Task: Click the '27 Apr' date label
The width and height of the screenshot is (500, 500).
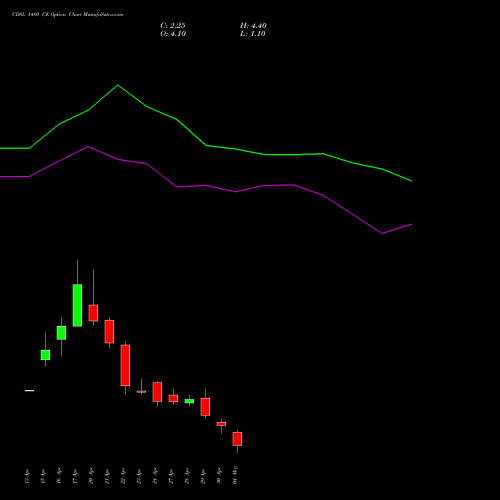Action: pos(171,476)
